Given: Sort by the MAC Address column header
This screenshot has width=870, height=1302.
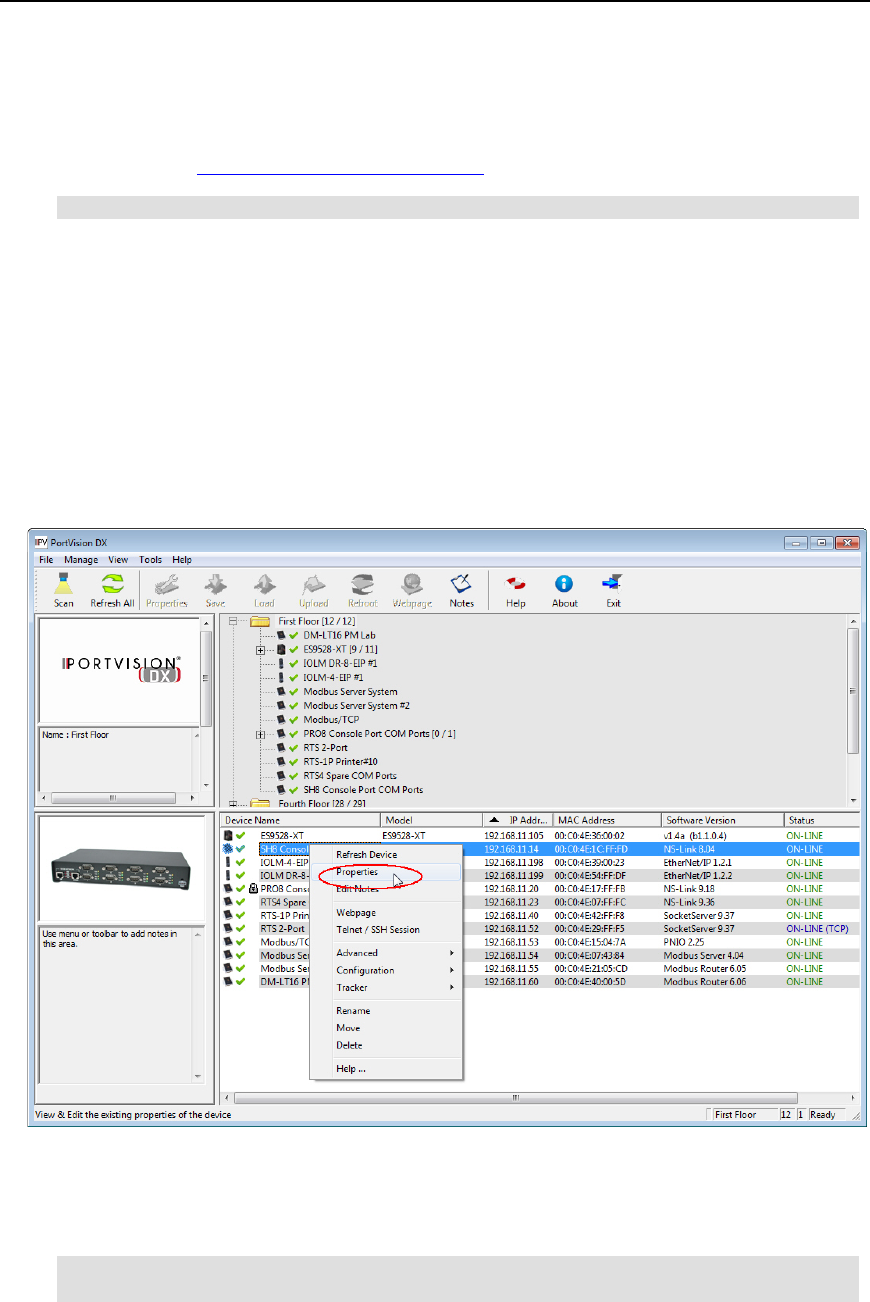Looking at the screenshot, I should point(607,820).
